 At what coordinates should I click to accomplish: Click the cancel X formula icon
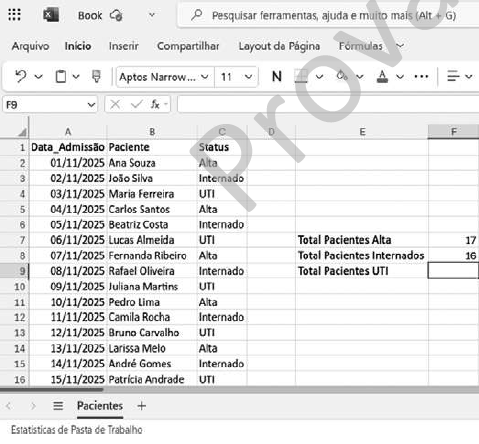click(115, 105)
